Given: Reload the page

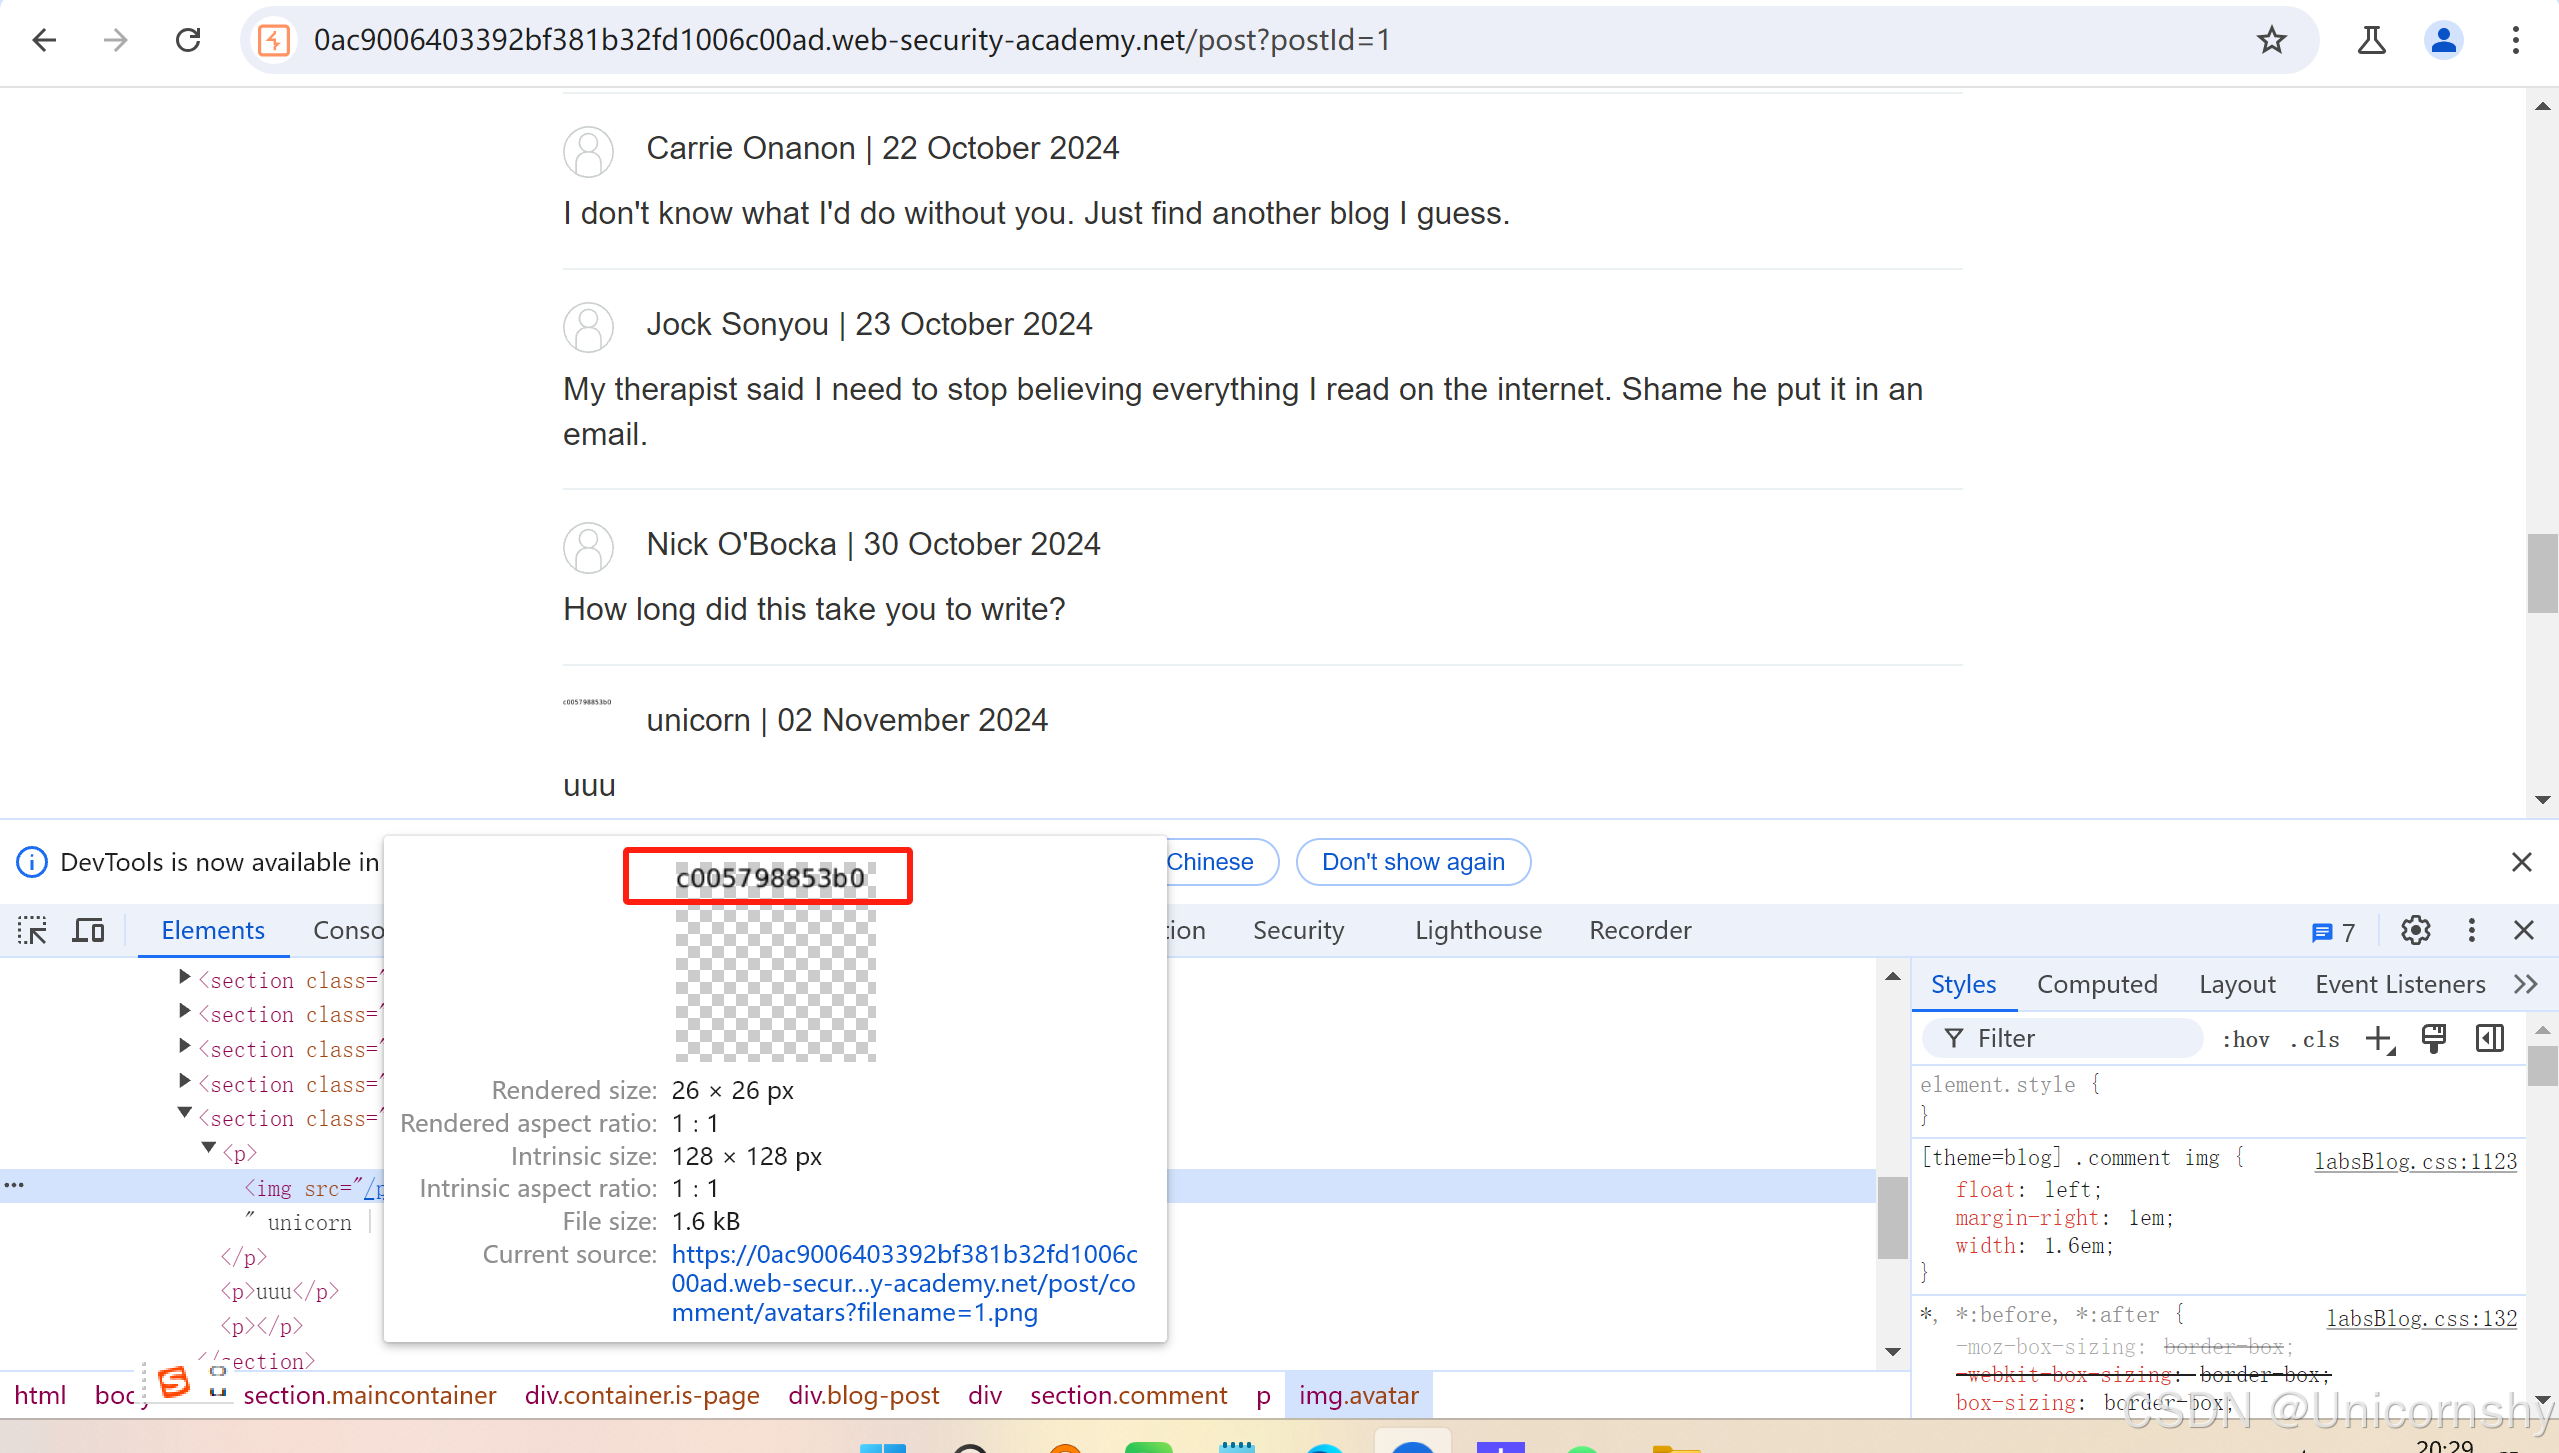Looking at the screenshot, I should [x=188, y=40].
